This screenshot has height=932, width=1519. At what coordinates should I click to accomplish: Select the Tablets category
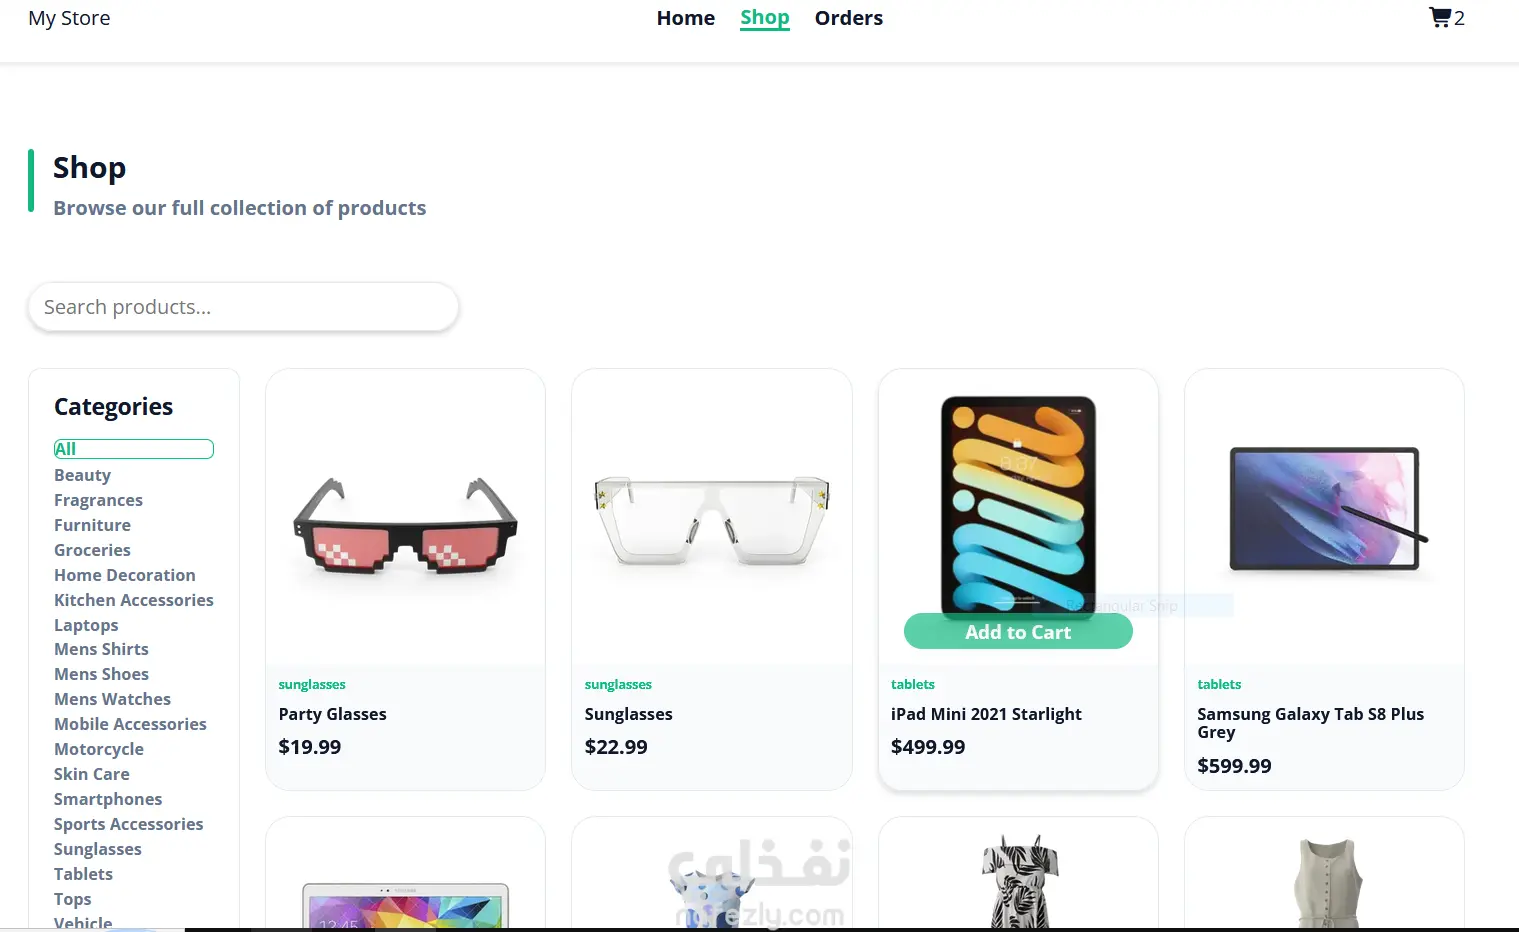pyautogui.click(x=83, y=874)
